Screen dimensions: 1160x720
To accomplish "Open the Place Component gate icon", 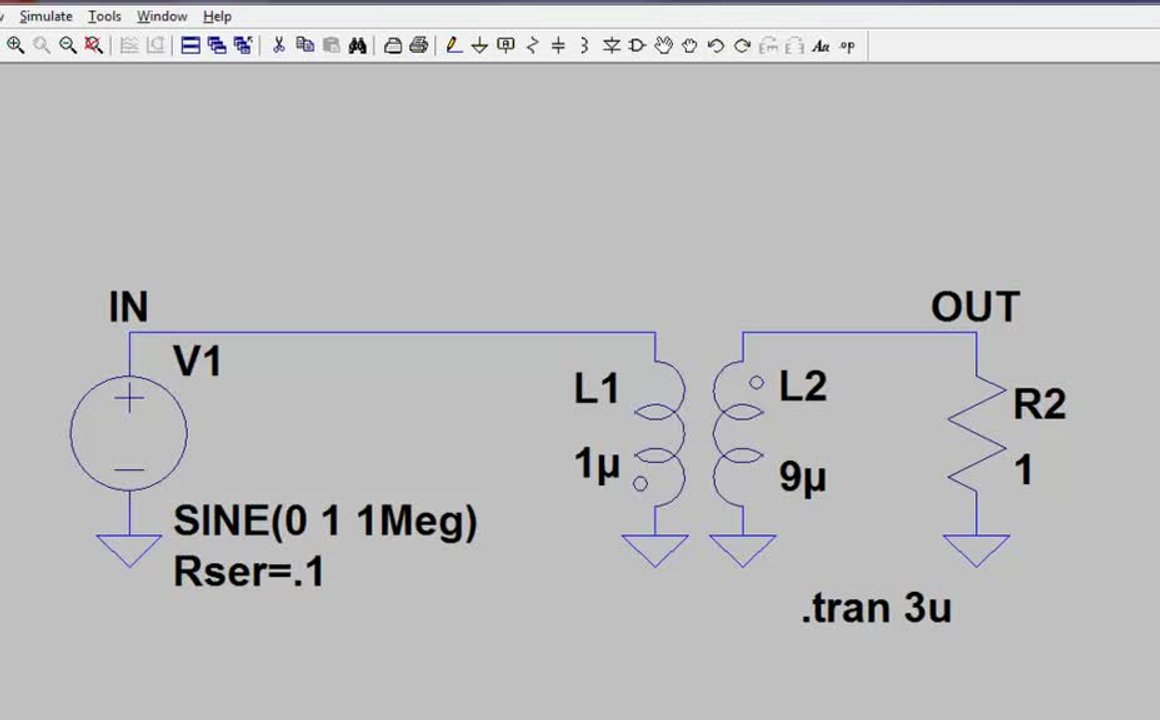I will (637, 46).
